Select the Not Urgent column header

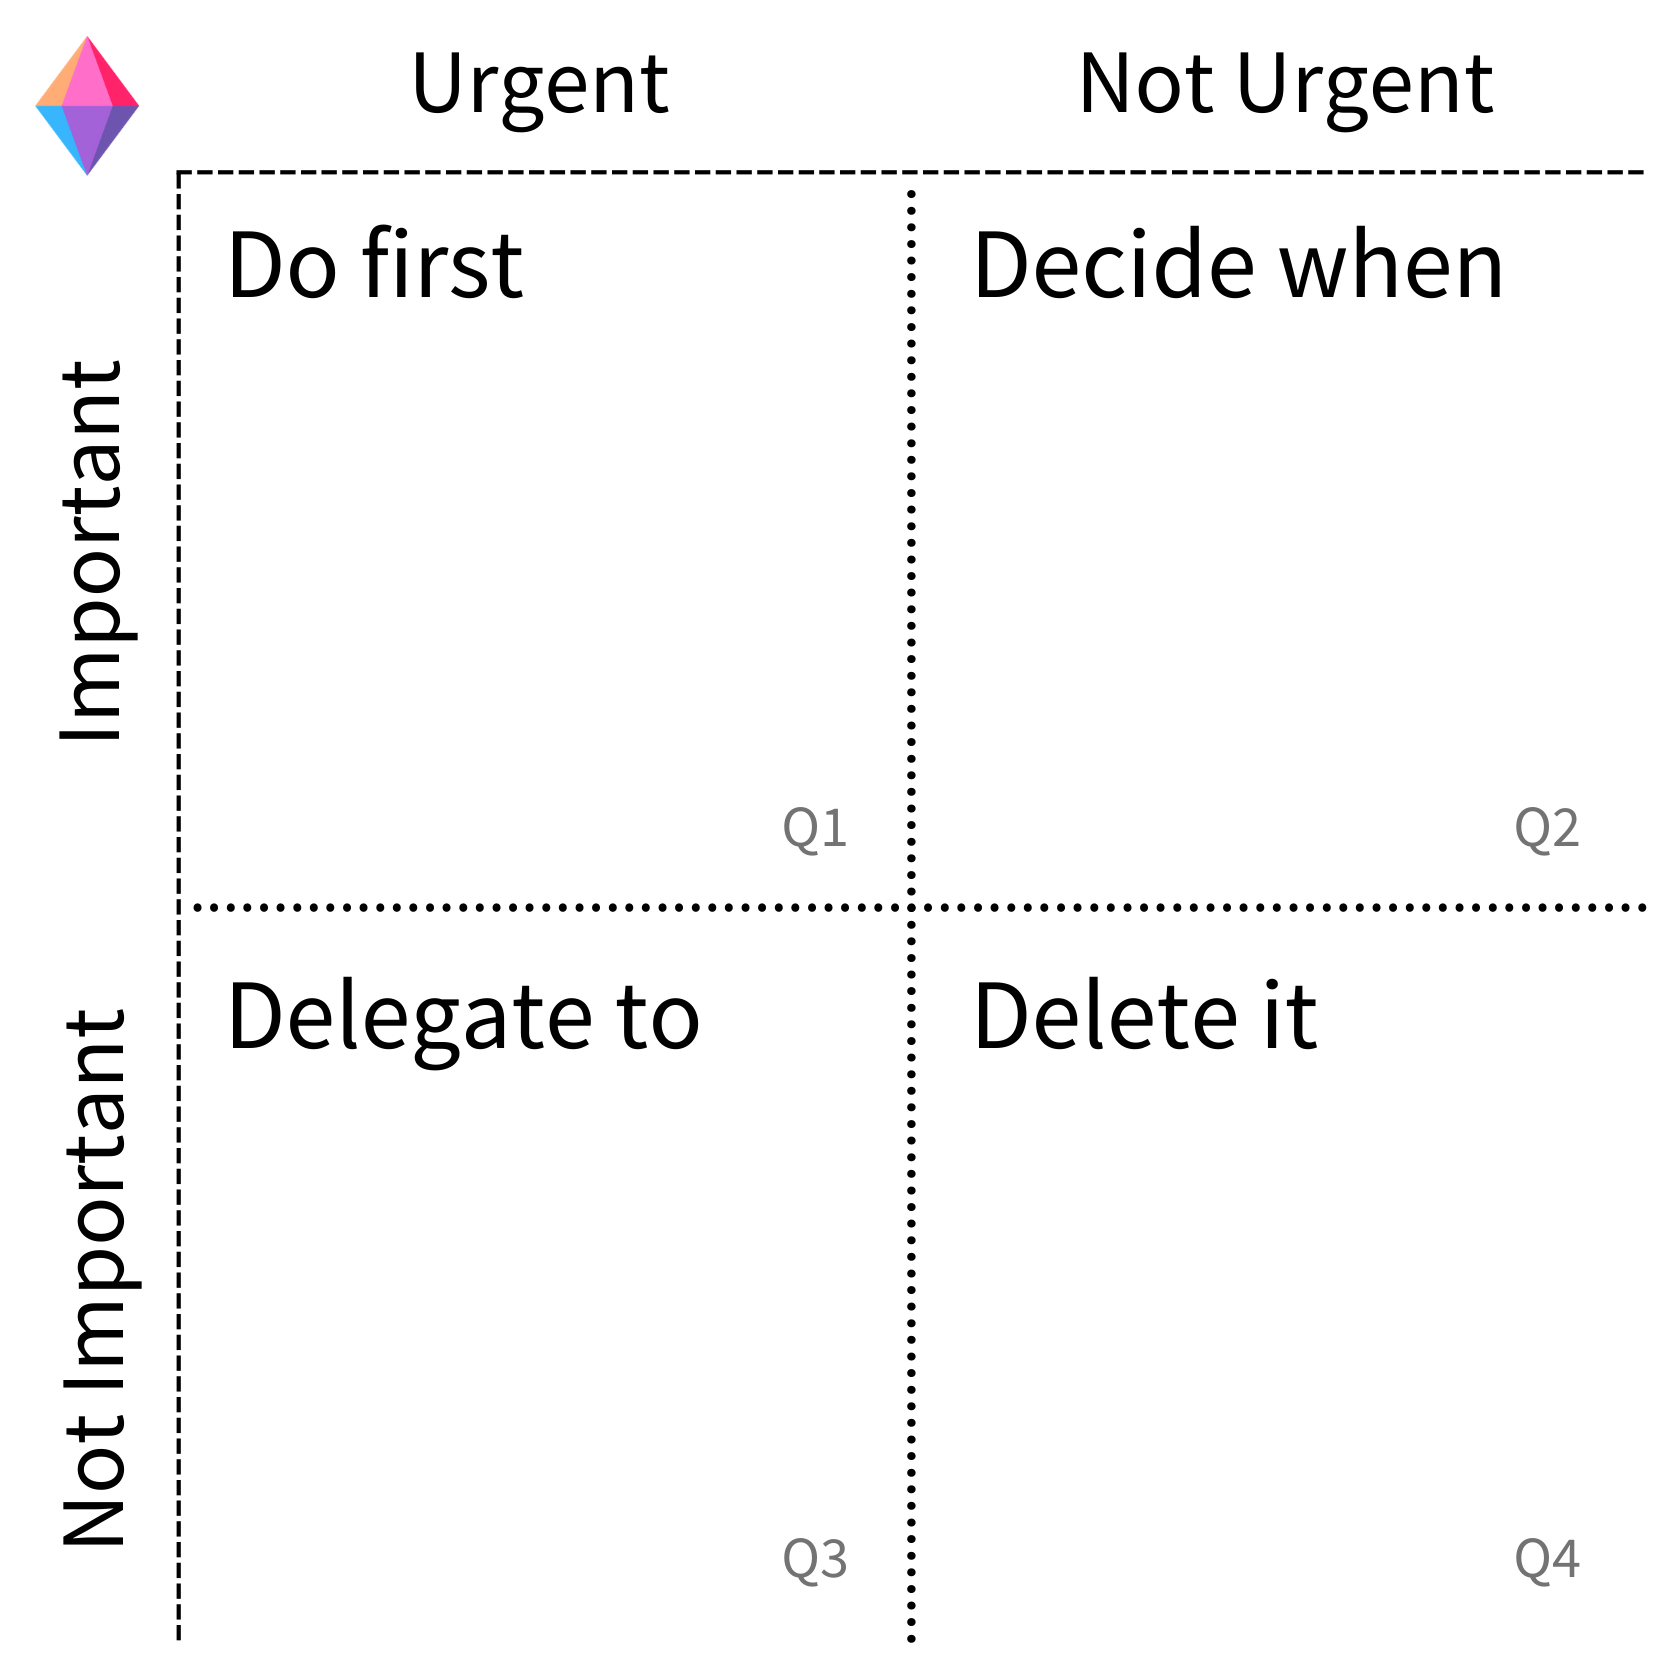[1285, 87]
